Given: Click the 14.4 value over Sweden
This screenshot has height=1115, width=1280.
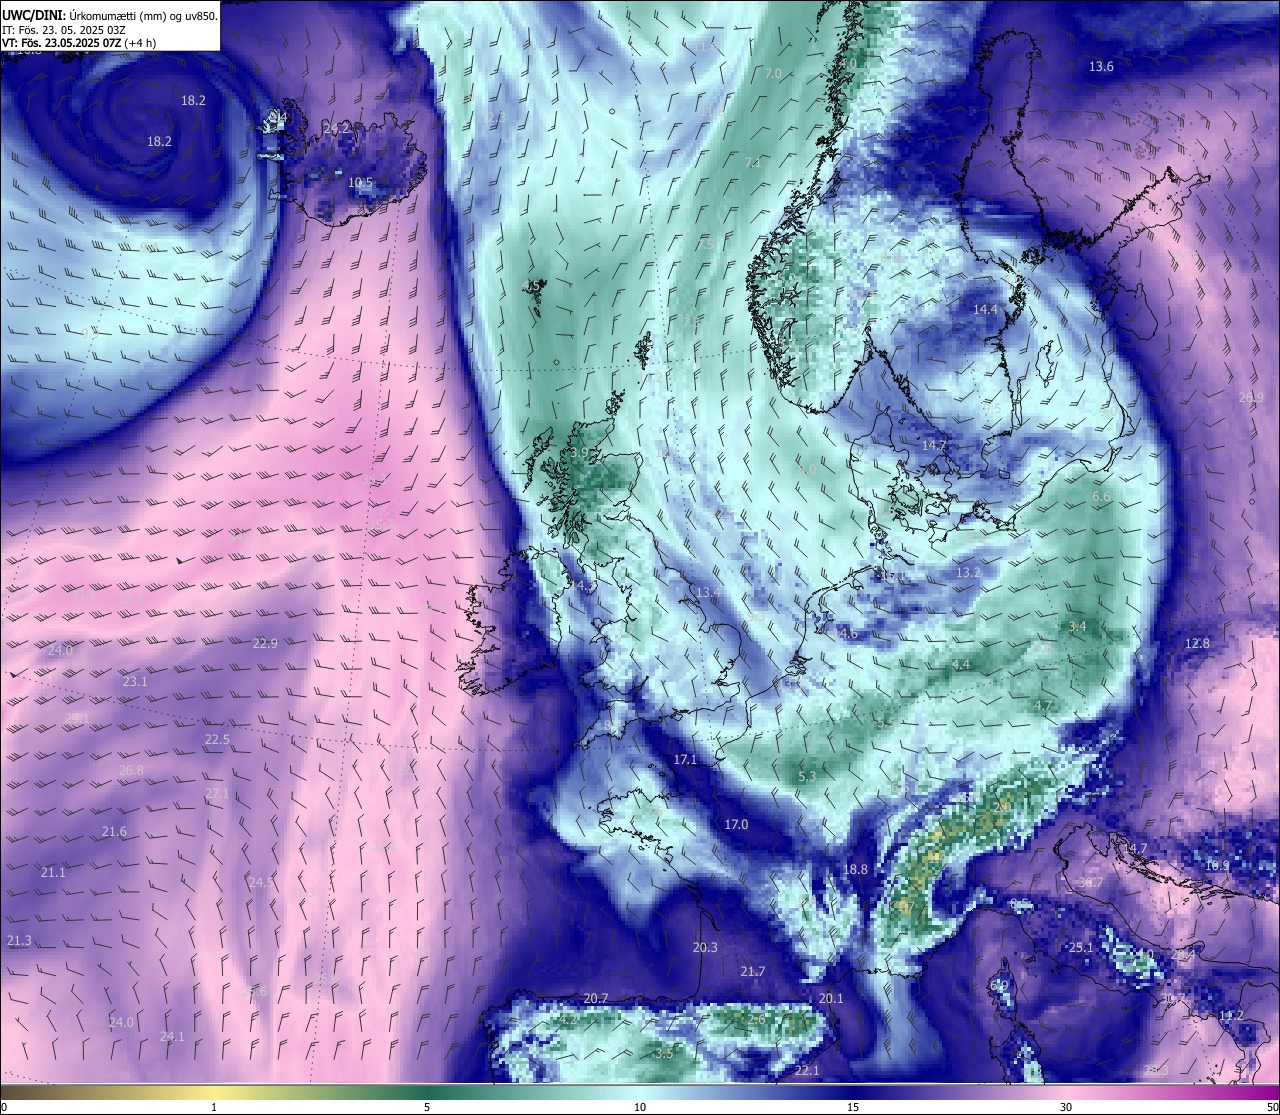Looking at the screenshot, I should coord(986,310).
